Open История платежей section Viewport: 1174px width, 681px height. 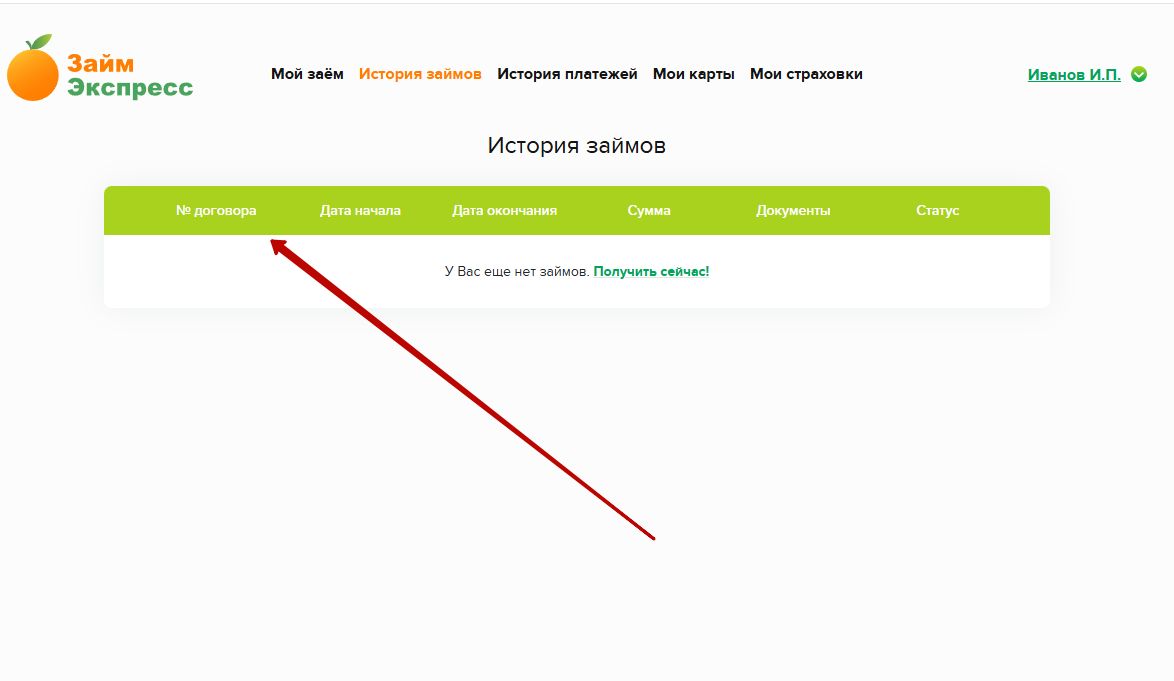567,74
